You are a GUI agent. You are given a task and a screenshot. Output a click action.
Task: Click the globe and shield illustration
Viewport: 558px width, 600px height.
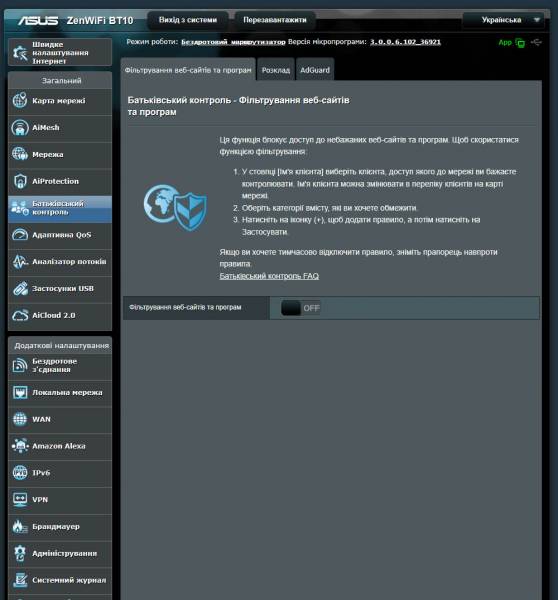pyautogui.click(x=175, y=207)
